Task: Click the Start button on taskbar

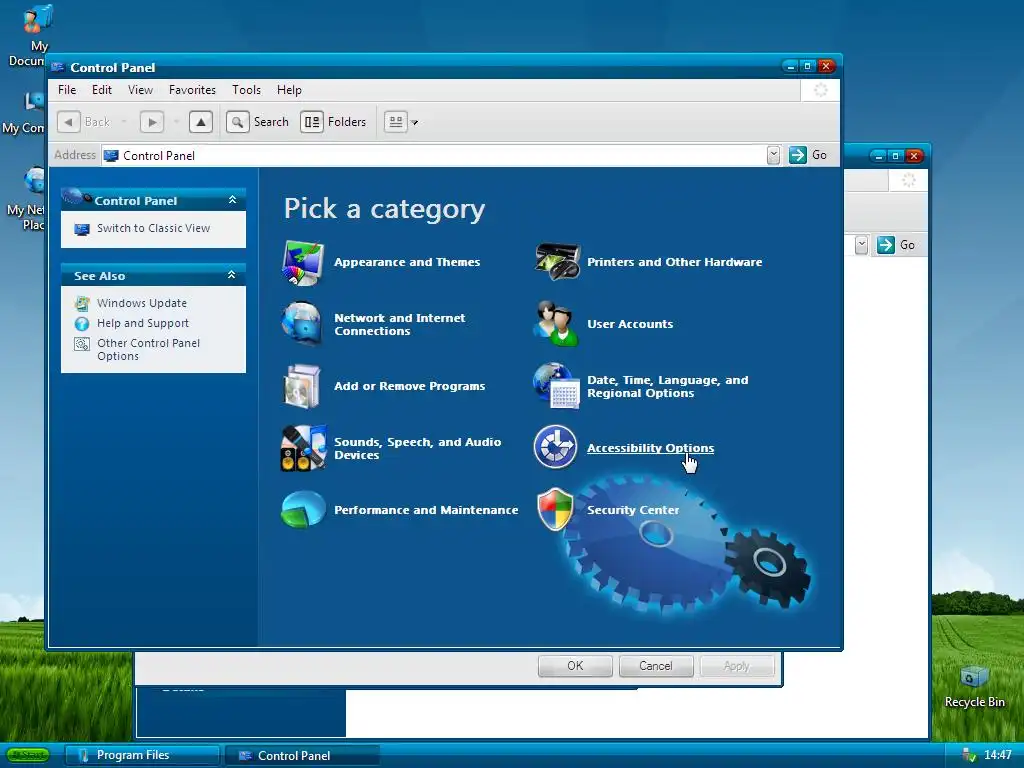Action: point(28,755)
